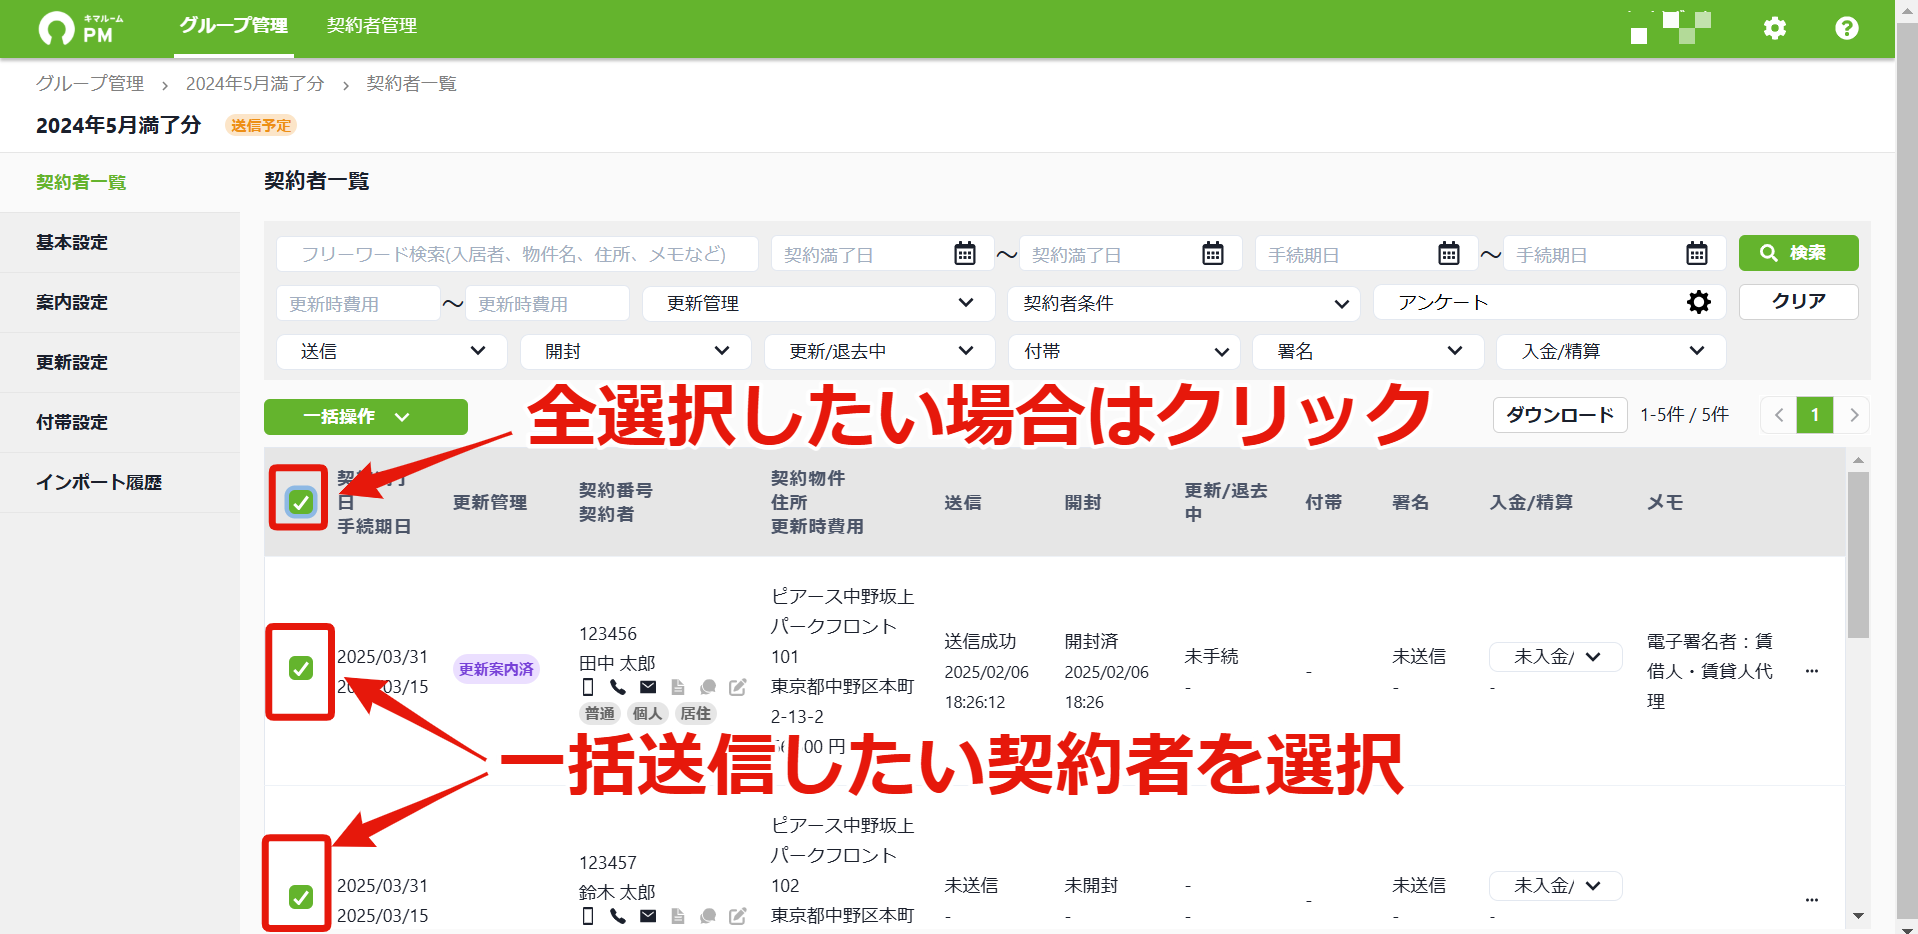This screenshot has width=1918, height=934.
Task: Select 契約者一覧 in sidebar
Action: pyautogui.click(x=120, y=182)
